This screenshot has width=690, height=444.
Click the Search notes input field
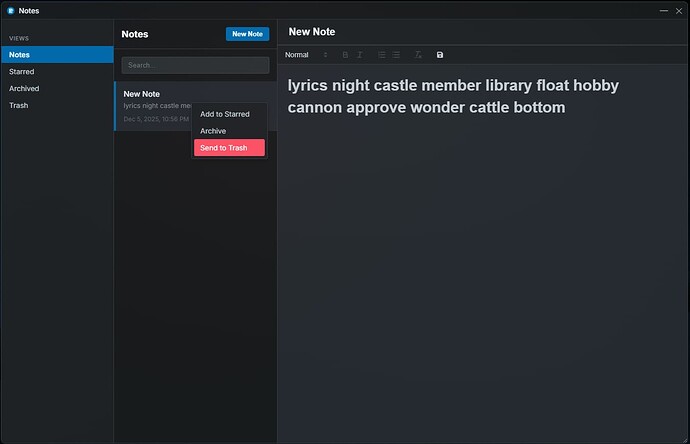tap(195, 65)
